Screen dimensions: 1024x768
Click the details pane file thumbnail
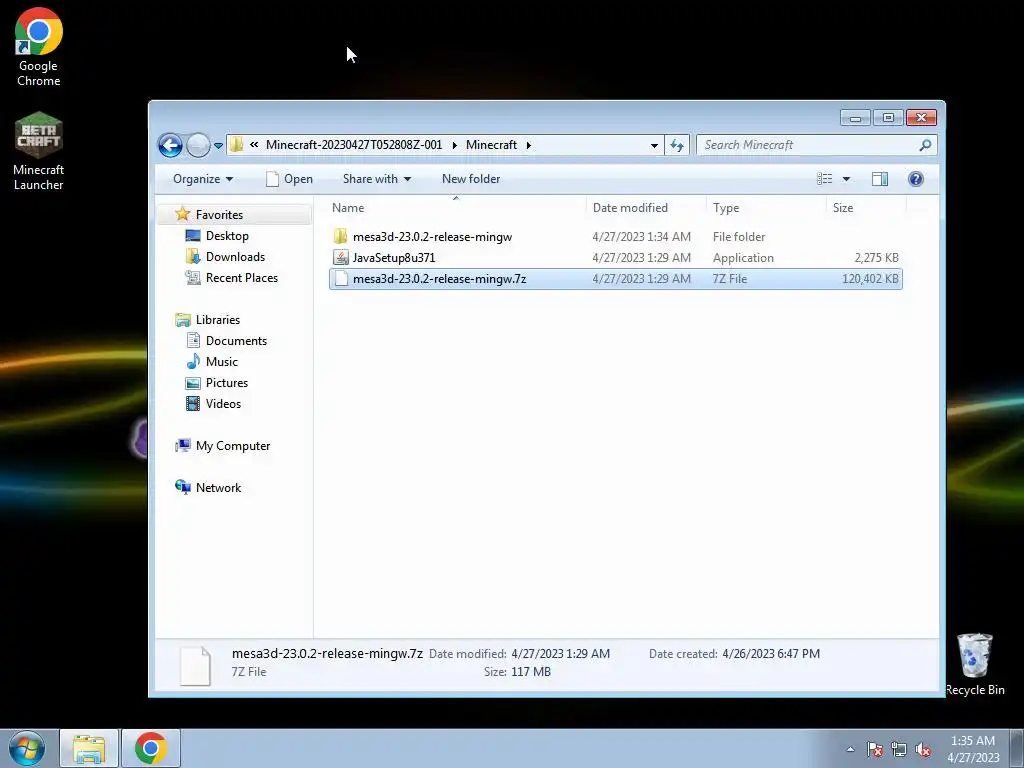195,665
